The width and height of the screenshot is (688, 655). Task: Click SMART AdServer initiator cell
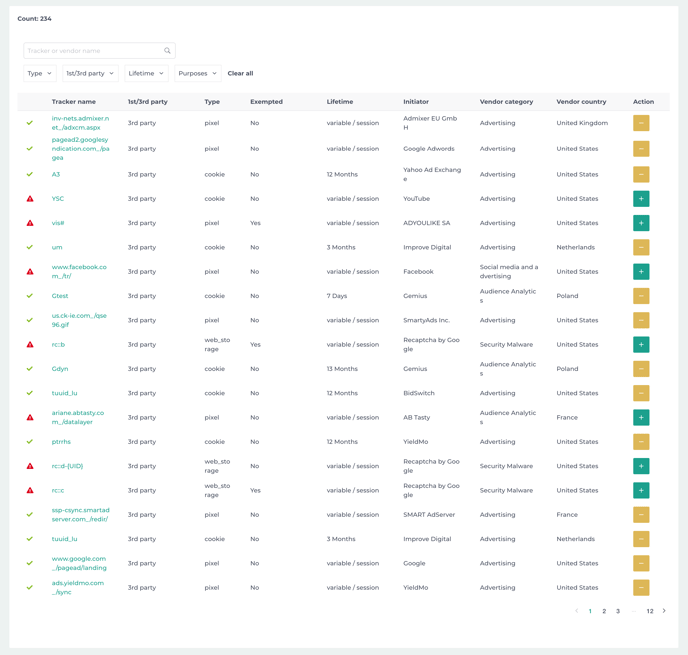[x=429, y=515]
